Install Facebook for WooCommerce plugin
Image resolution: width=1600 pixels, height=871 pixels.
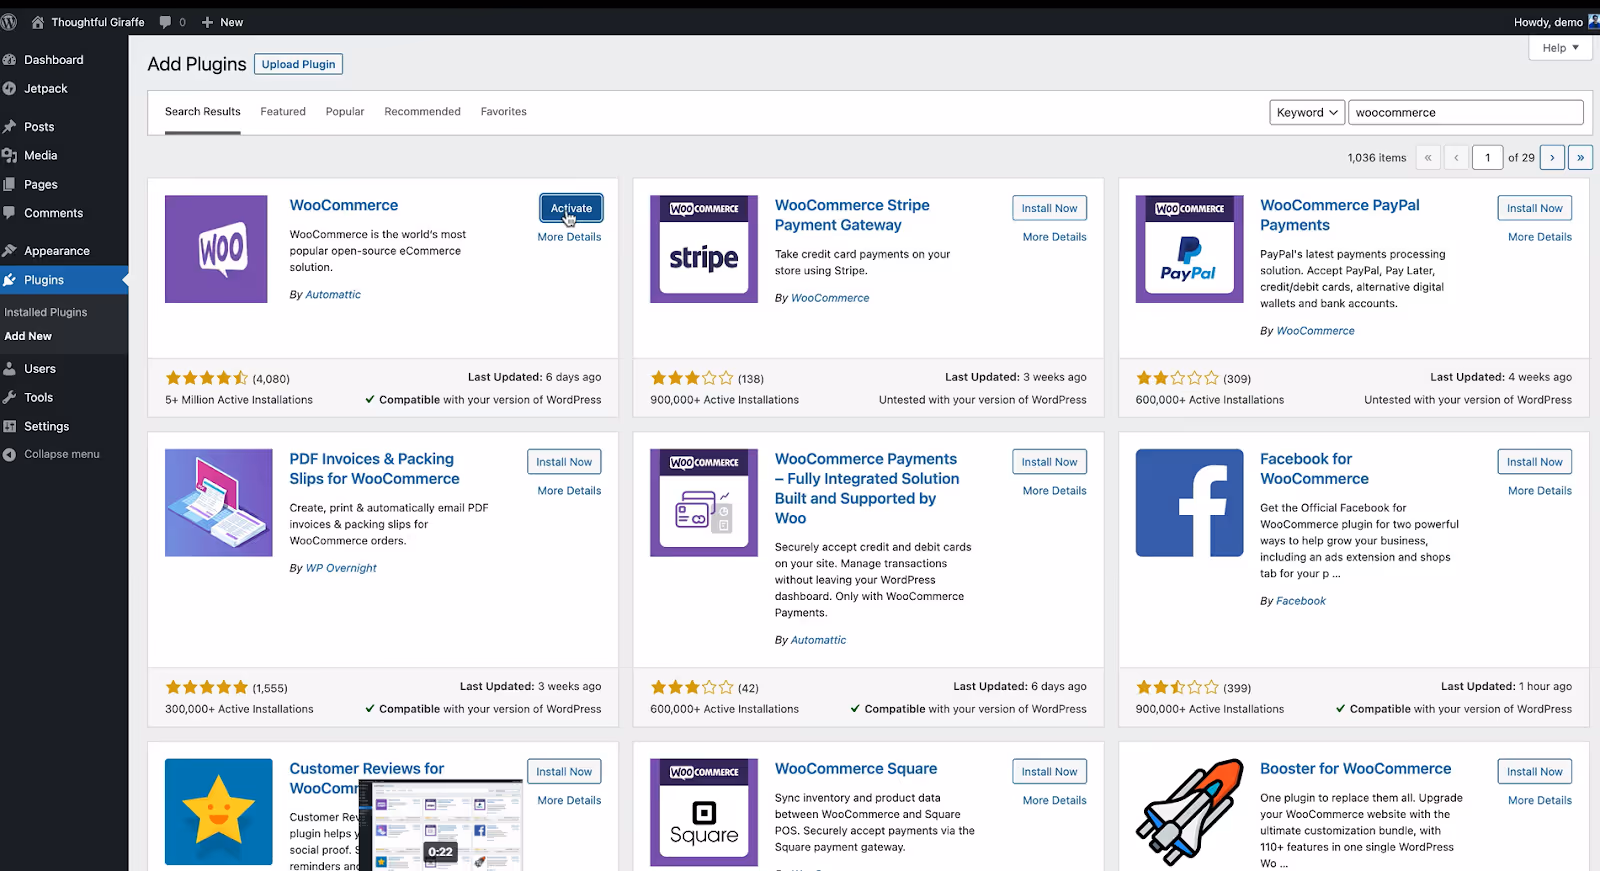1535,462
